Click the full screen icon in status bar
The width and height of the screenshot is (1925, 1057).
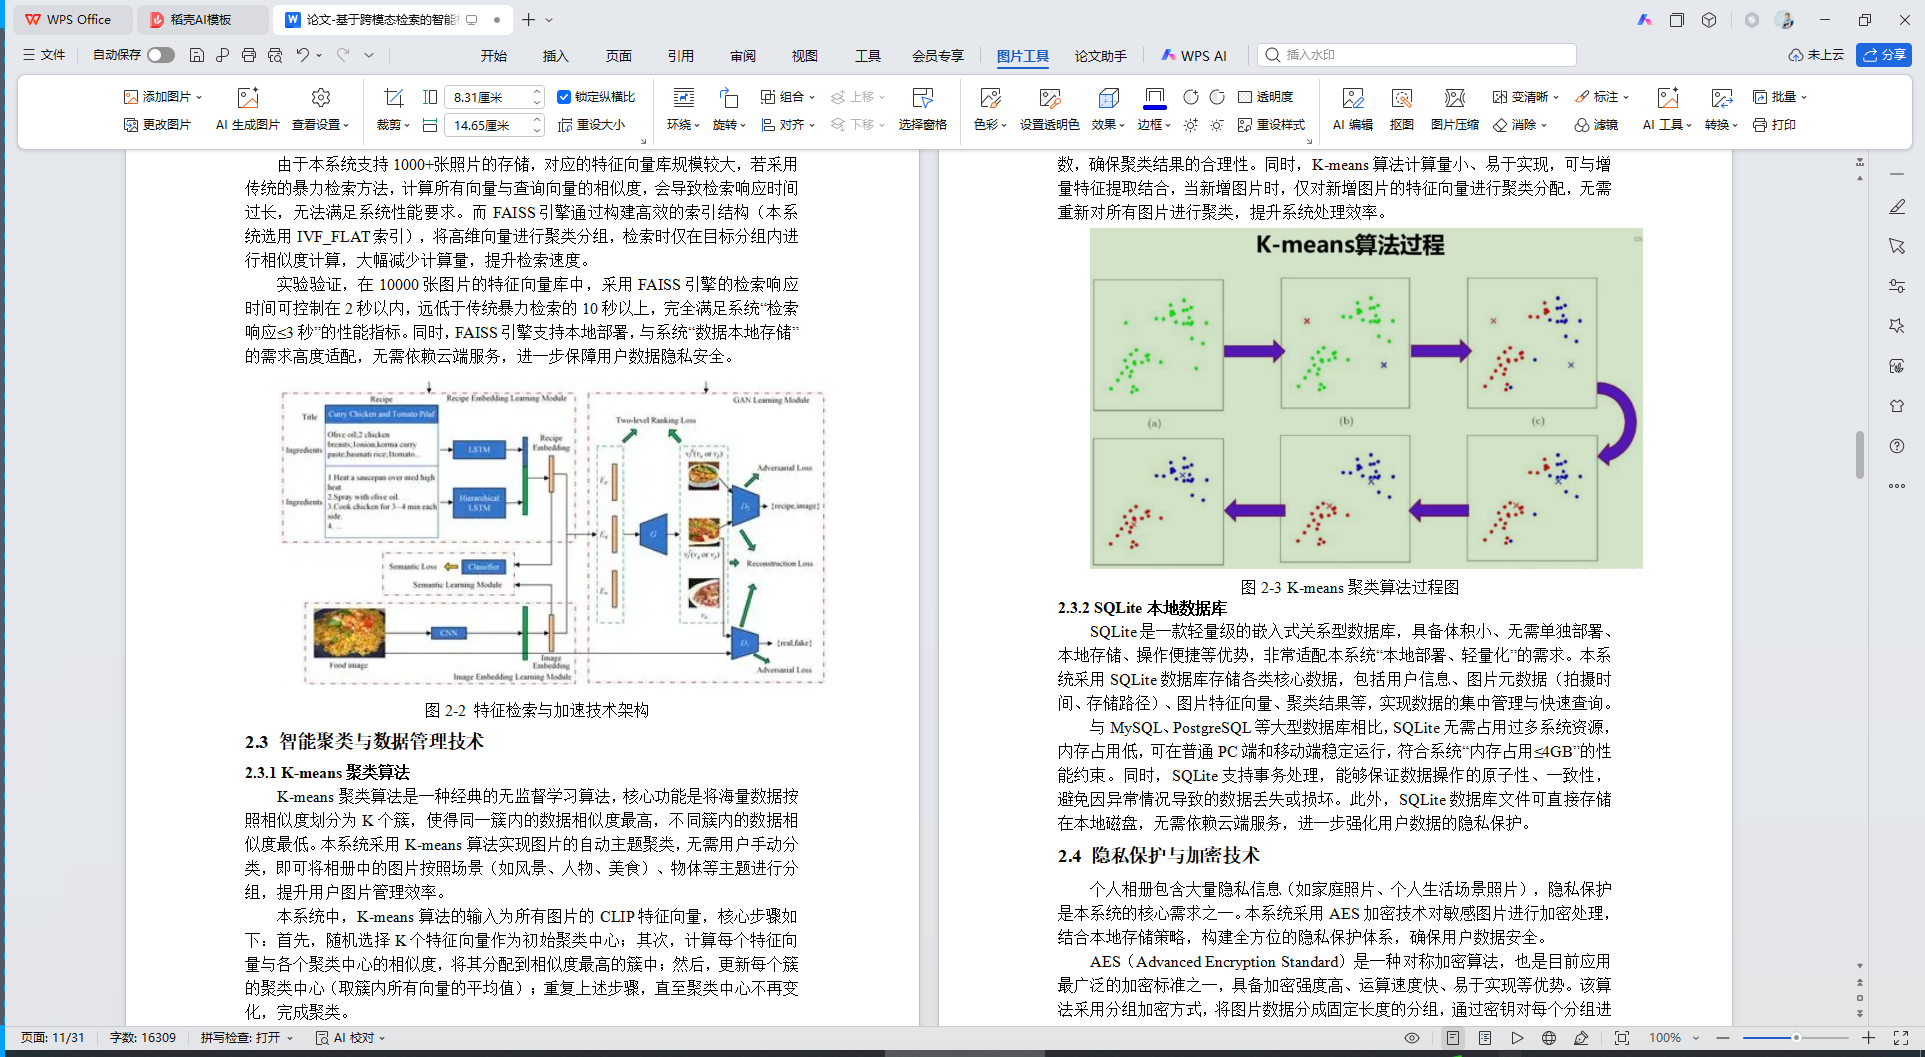[x=1901, y=1038]
